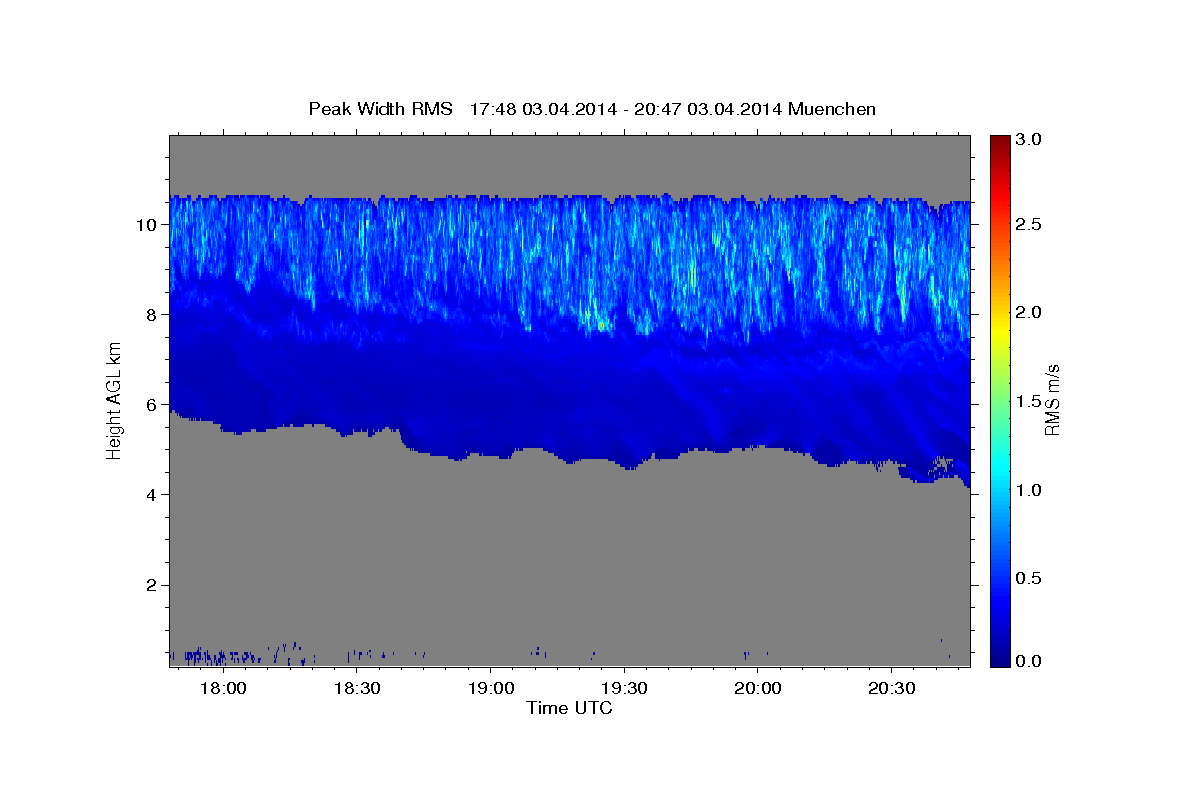Click the height axis label 4
The width and height of the screenshot is (1200, 800).
[x=154, y=495]
